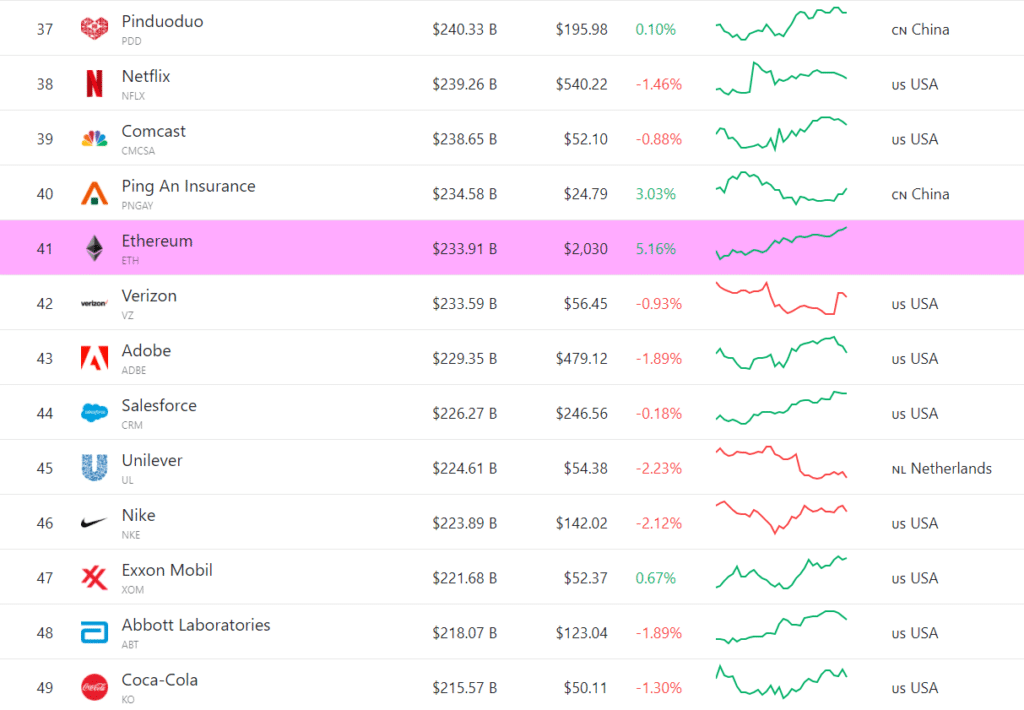Click the CN China country of Pinduoduo
1024x710 pixels.
tap(920, 29)
